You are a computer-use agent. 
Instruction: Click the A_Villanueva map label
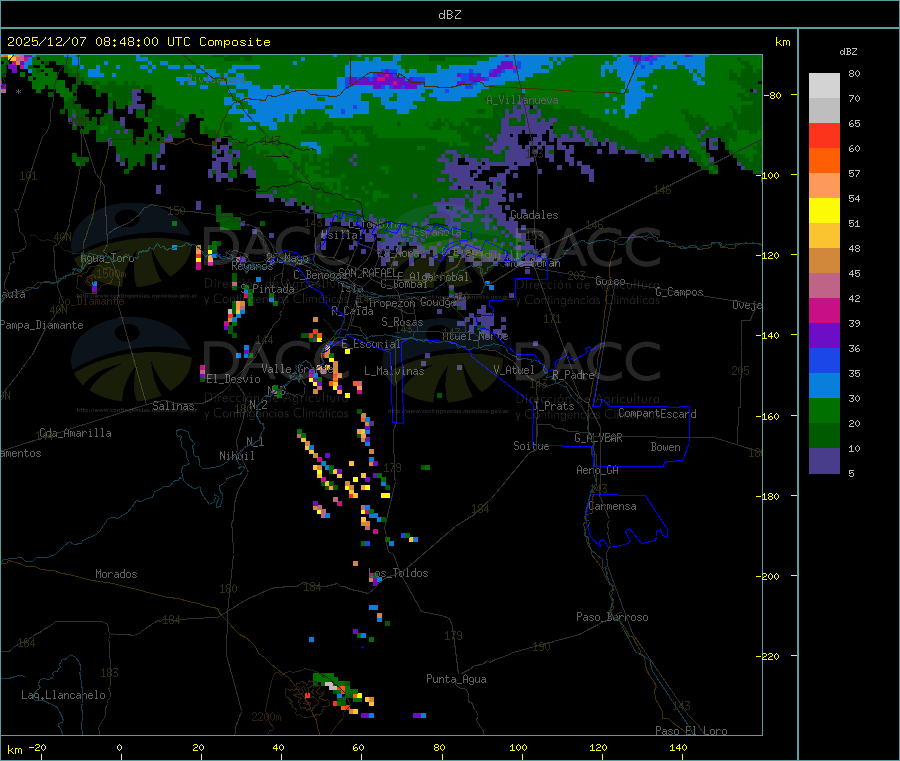pos(522,100)
